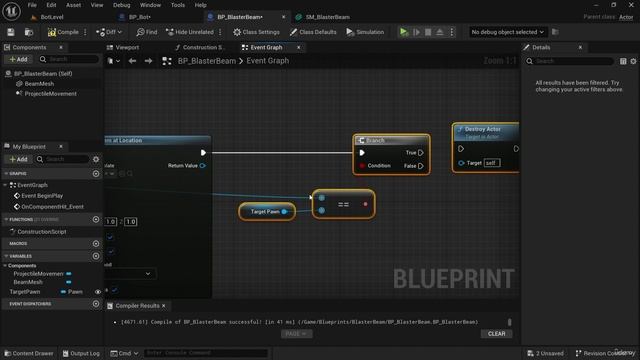Click the Frame Skip playback icon
Image resolution: width=640 pixels, height=360 pixels.
[416, 32]
